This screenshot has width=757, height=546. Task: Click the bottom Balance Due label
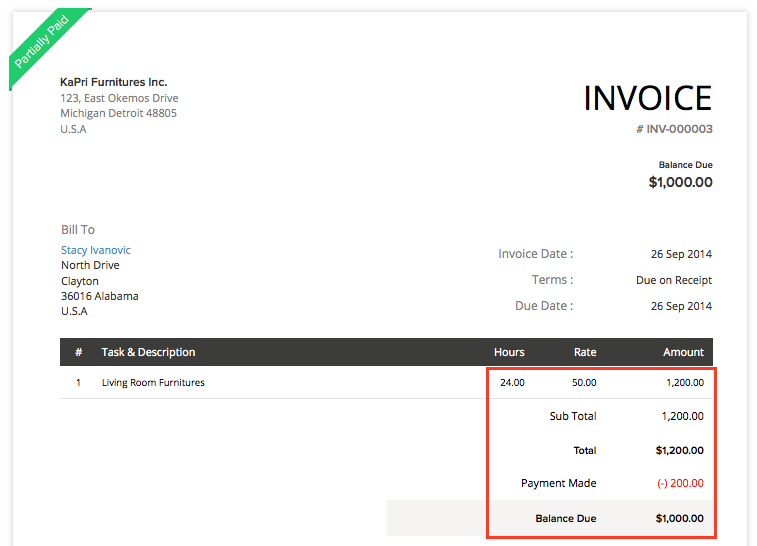coord(565,518)
